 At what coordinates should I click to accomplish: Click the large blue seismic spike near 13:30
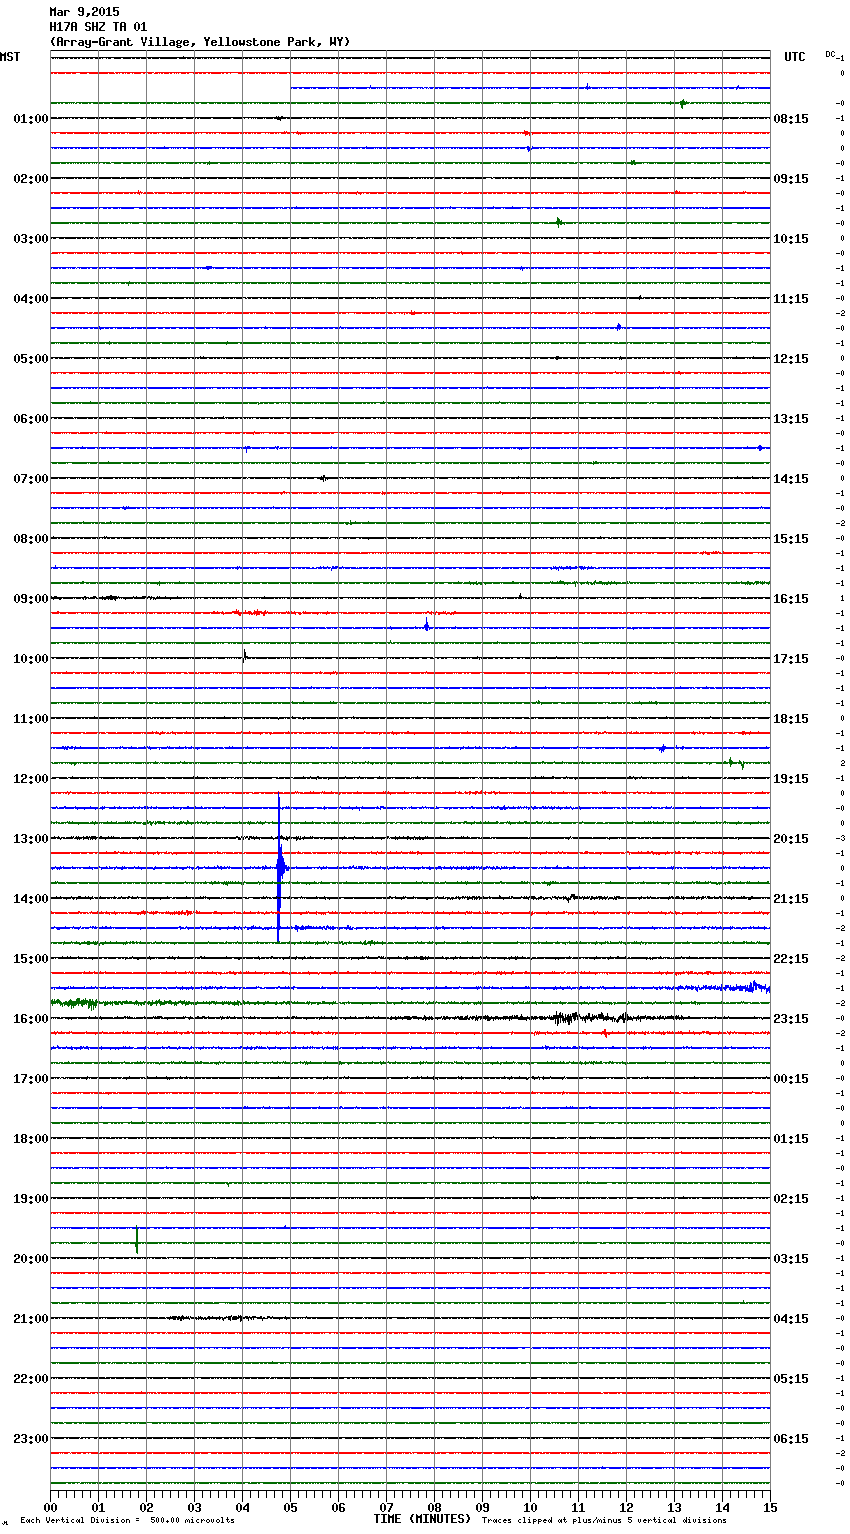pos(280,867)
